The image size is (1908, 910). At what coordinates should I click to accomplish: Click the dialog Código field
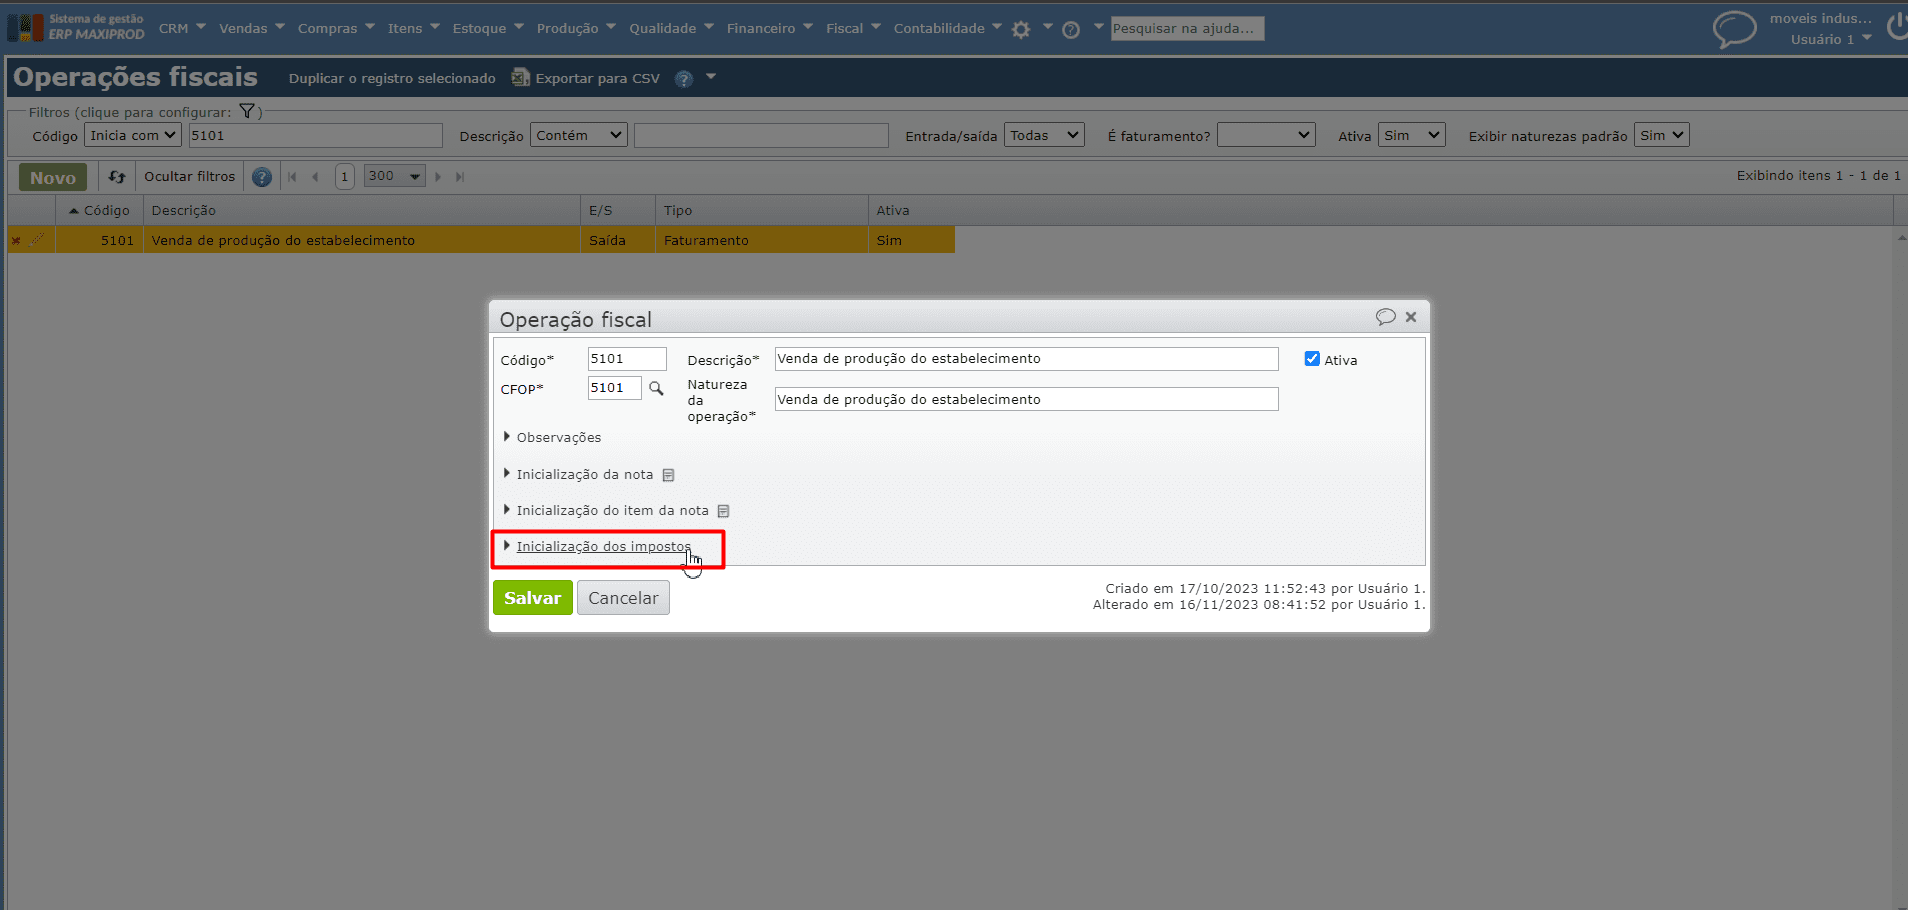[x=627, y=359]
